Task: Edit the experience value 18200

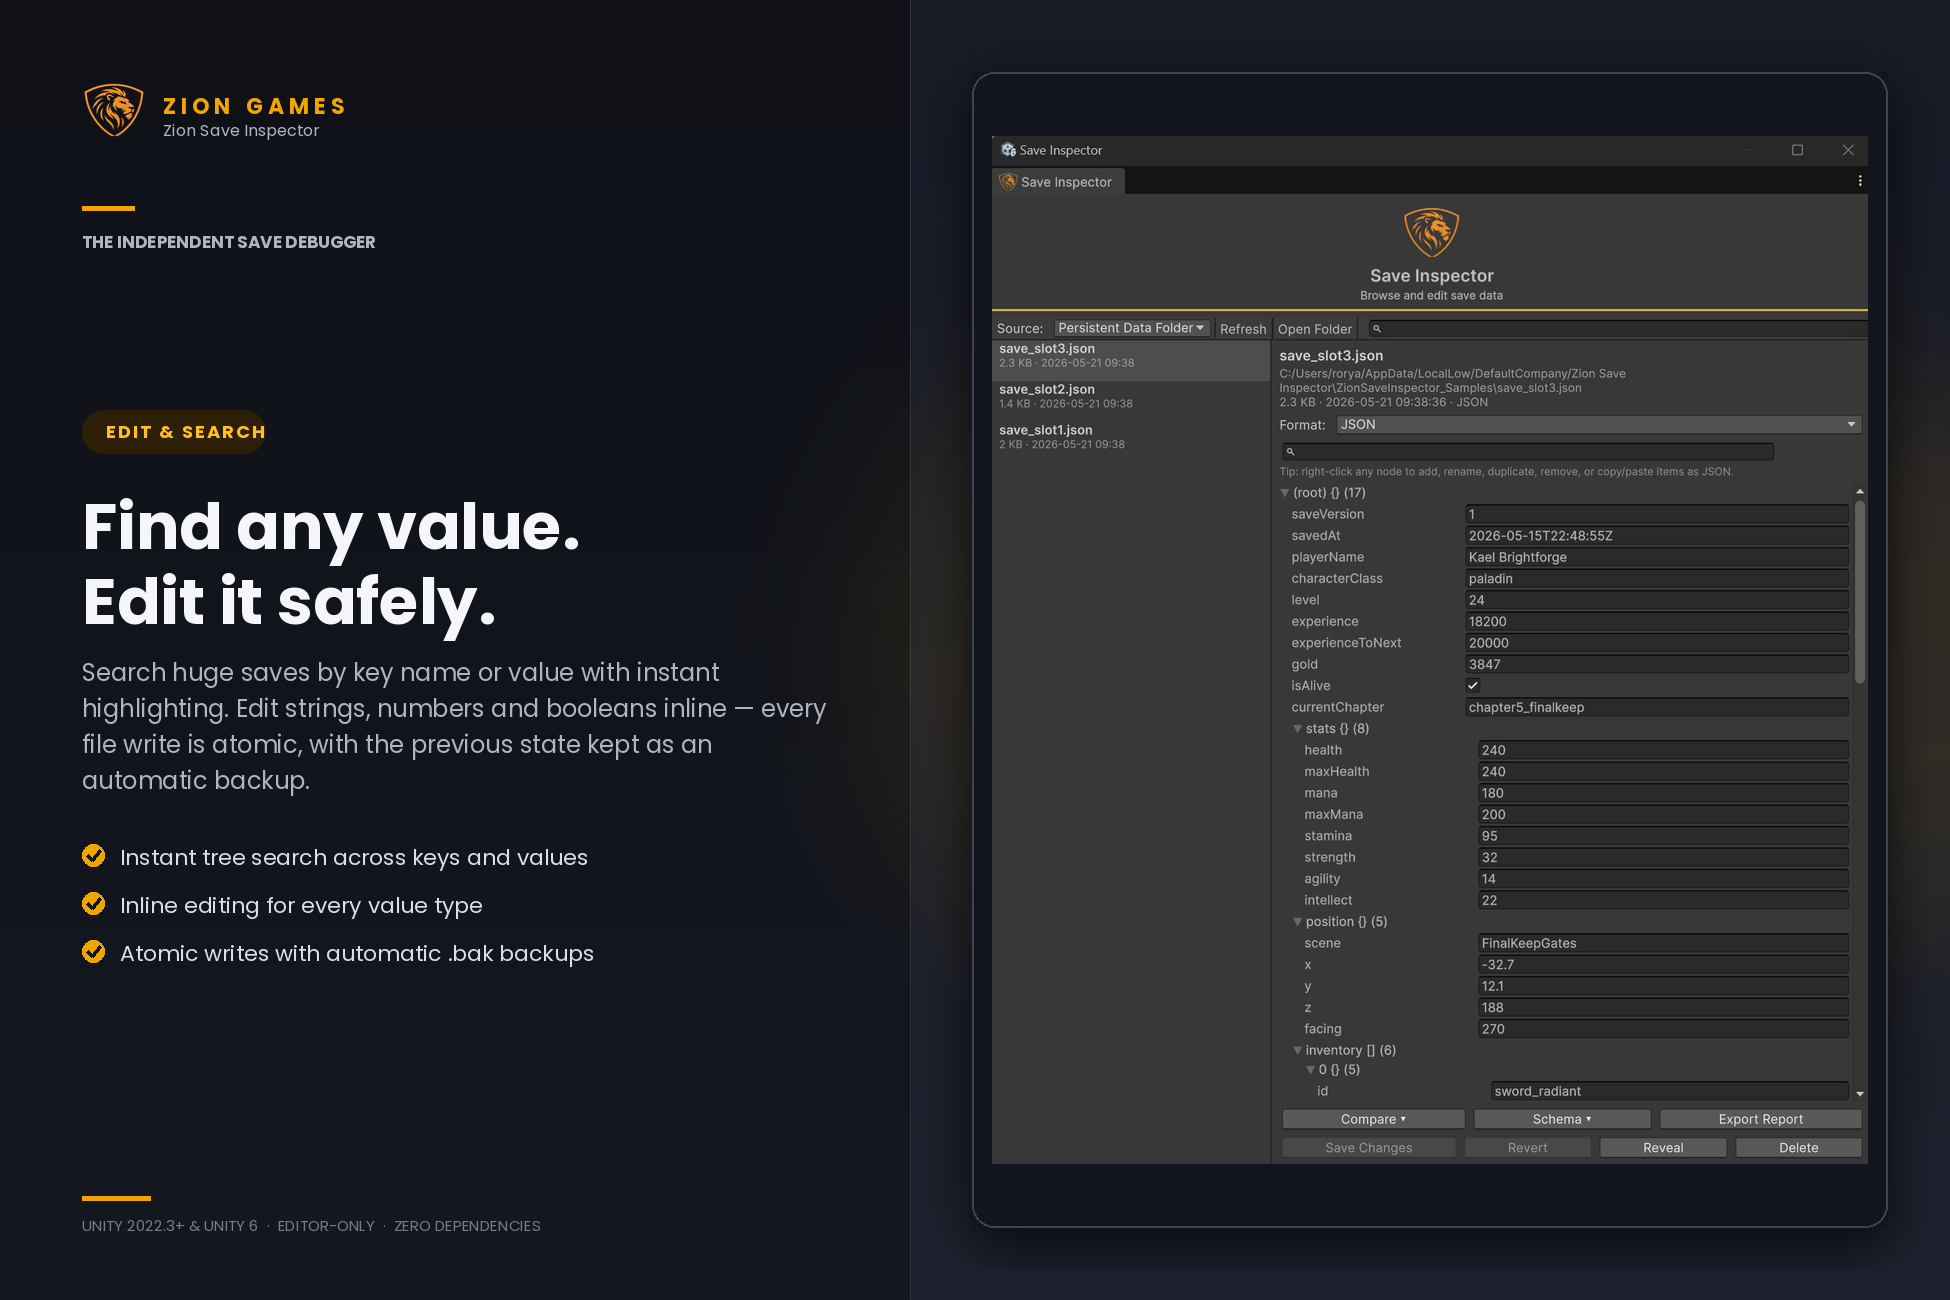Action: 1656,622
